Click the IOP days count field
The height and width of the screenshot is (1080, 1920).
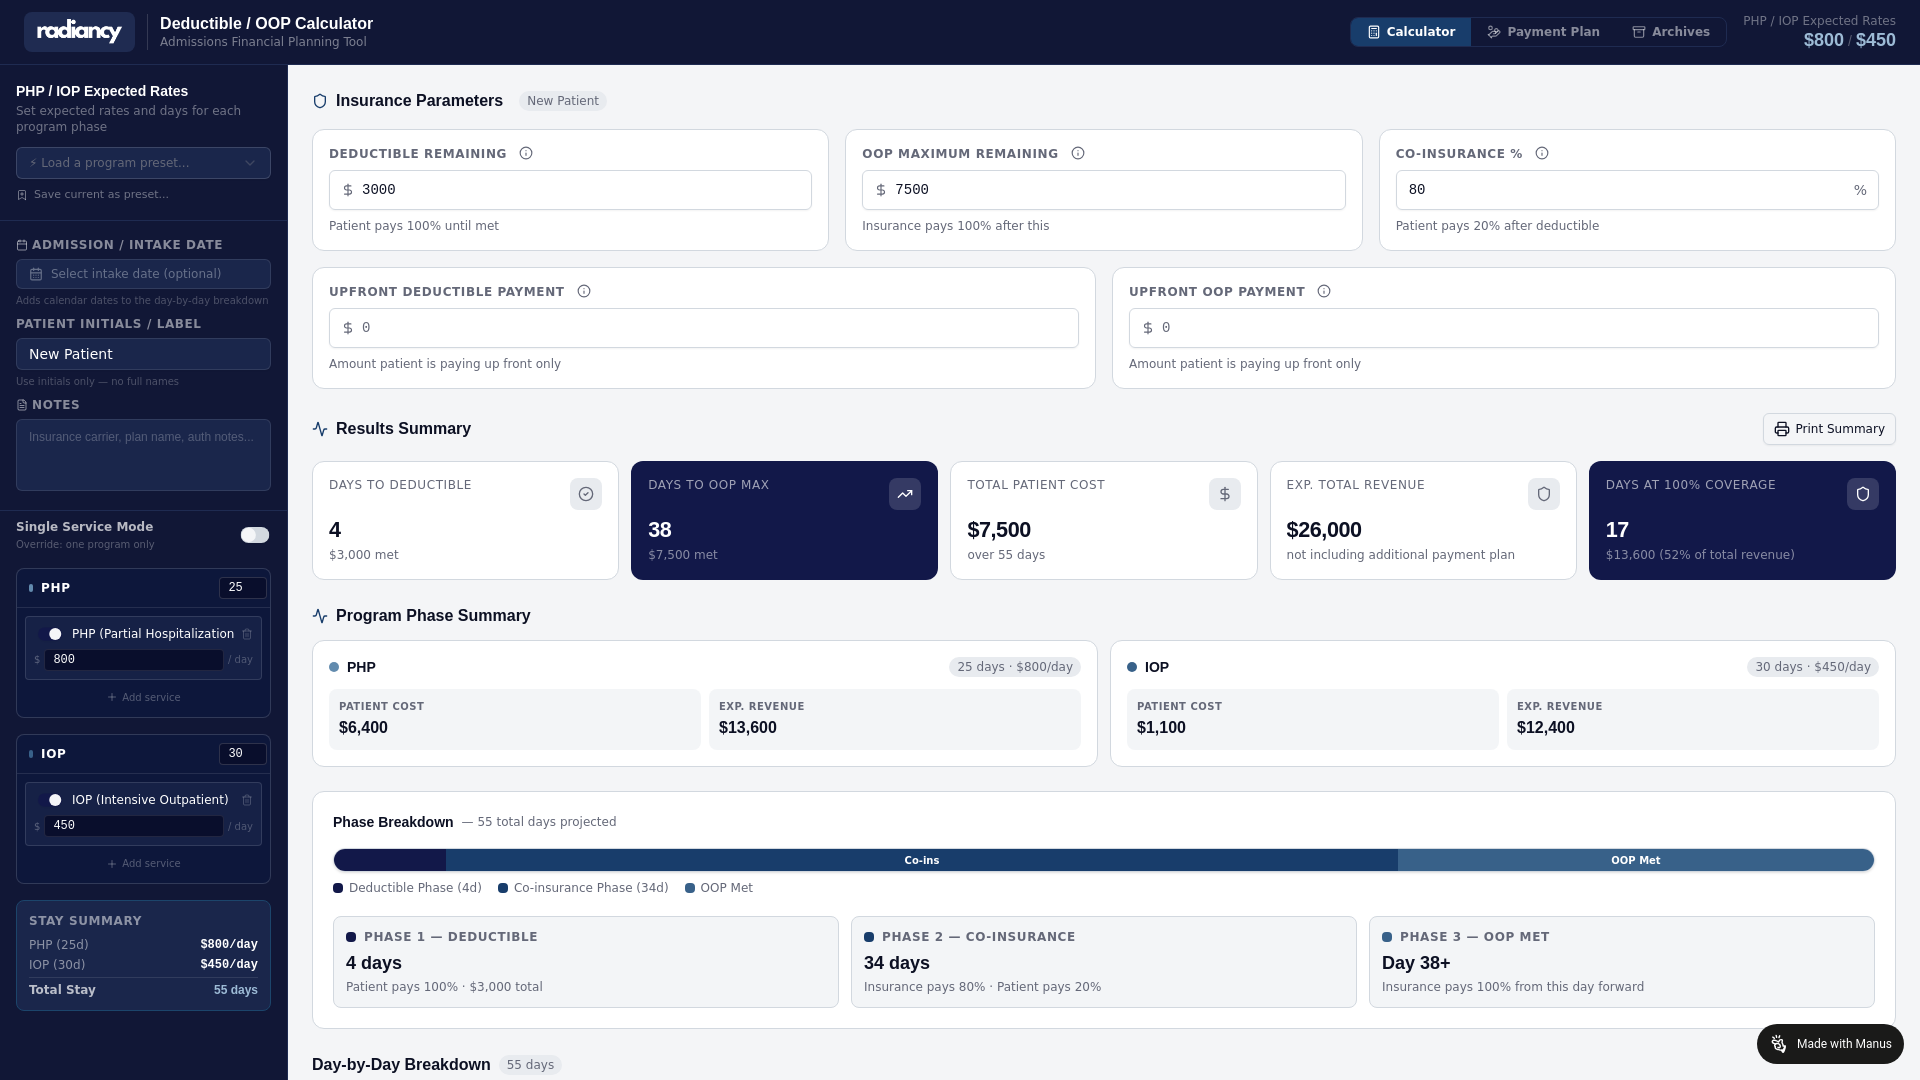tap(243, 754)
